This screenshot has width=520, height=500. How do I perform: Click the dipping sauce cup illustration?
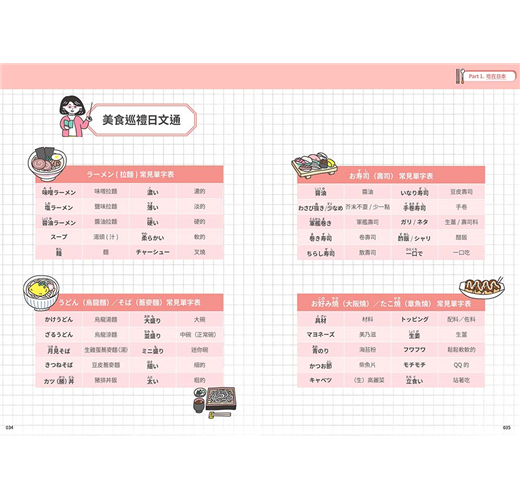199,405
